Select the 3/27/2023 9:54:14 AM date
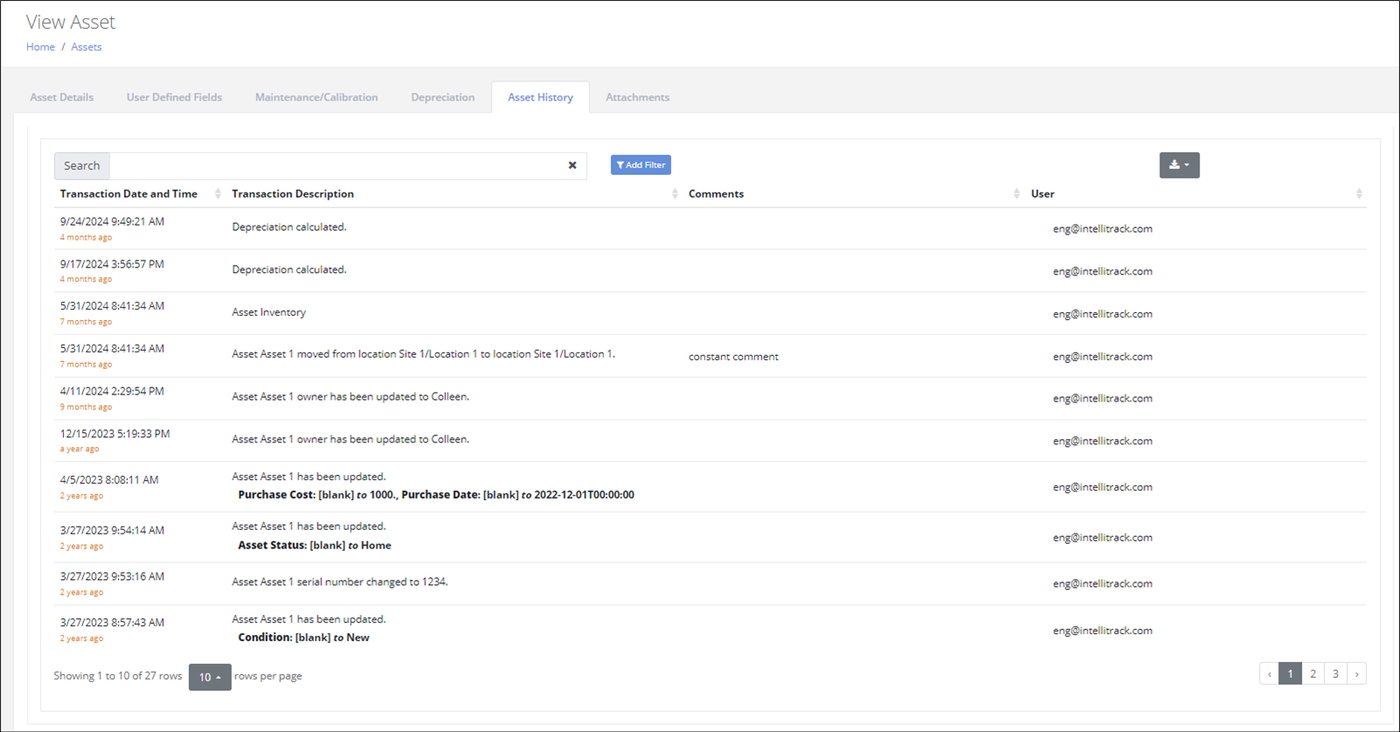 click(x=112, y=530)
